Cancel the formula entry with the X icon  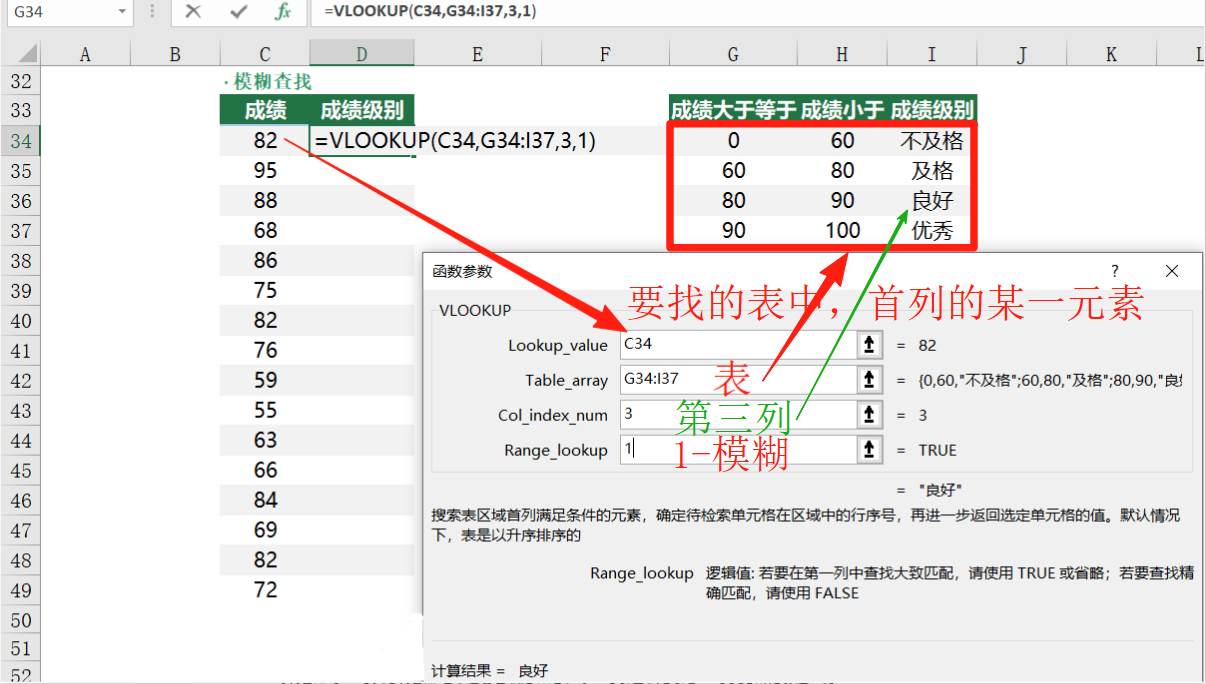(x=193, y=12)
